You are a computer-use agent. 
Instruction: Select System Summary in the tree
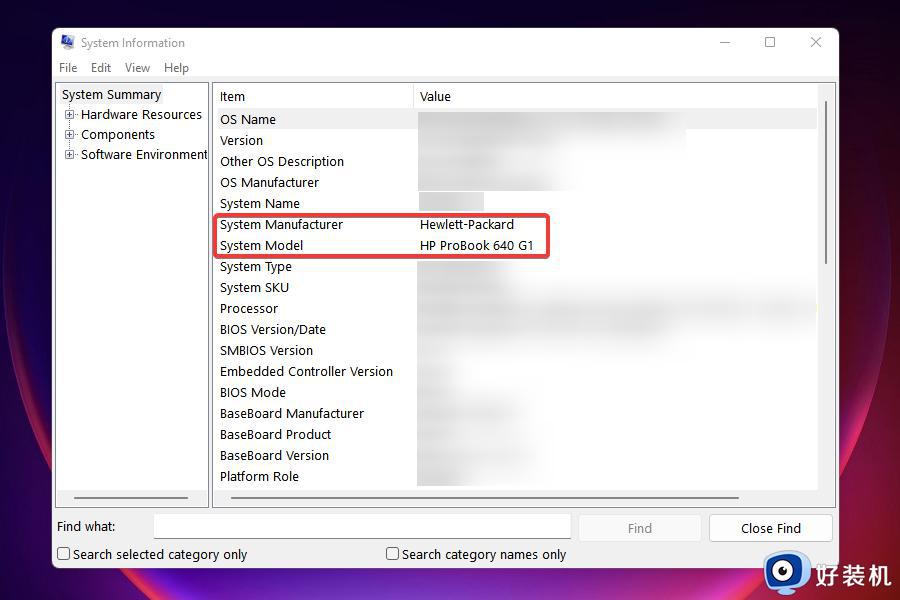click(111, 94)
